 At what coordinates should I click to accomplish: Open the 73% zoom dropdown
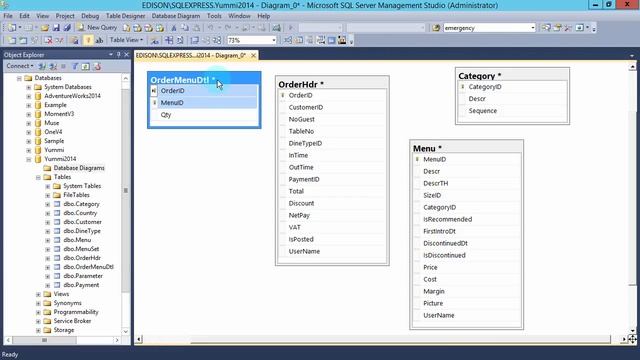[273, 40]
